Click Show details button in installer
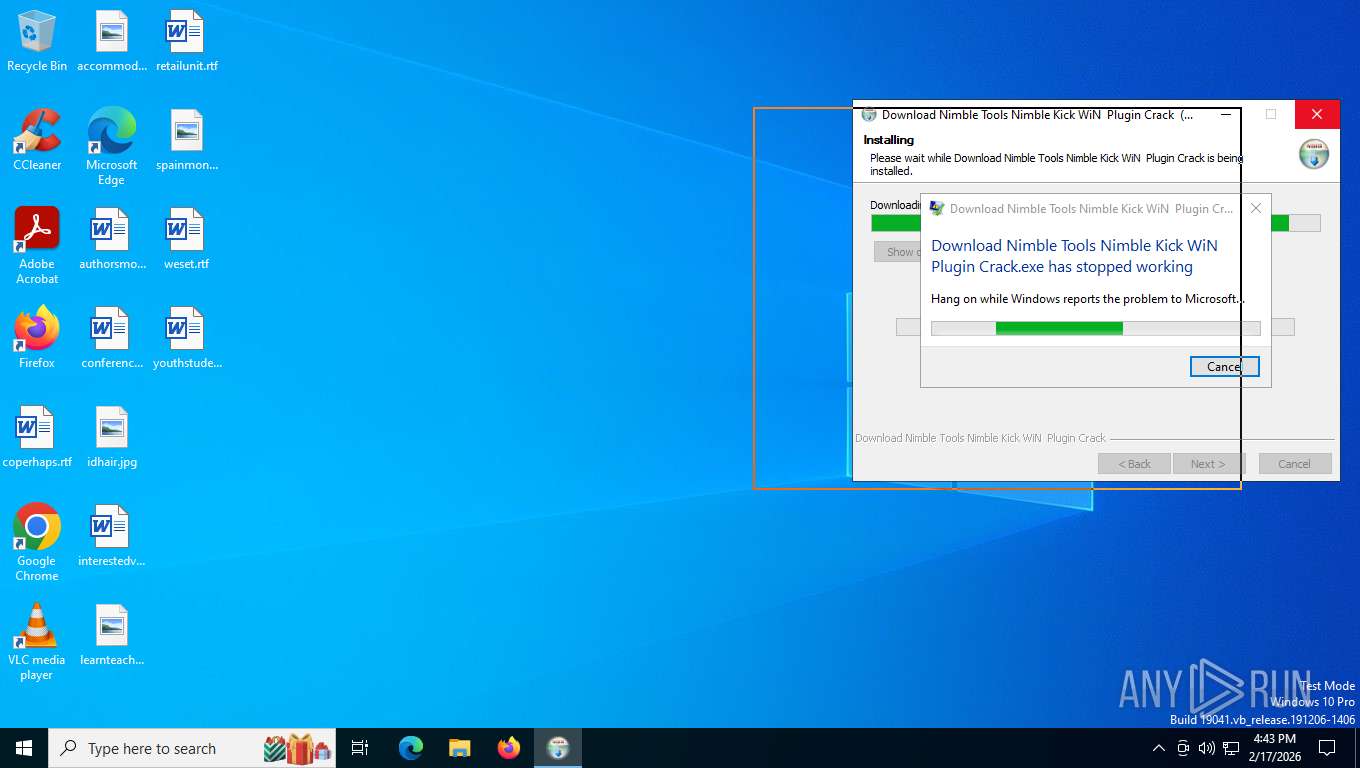This screenshot has height=768, width=1360. [x=898, y=252]
